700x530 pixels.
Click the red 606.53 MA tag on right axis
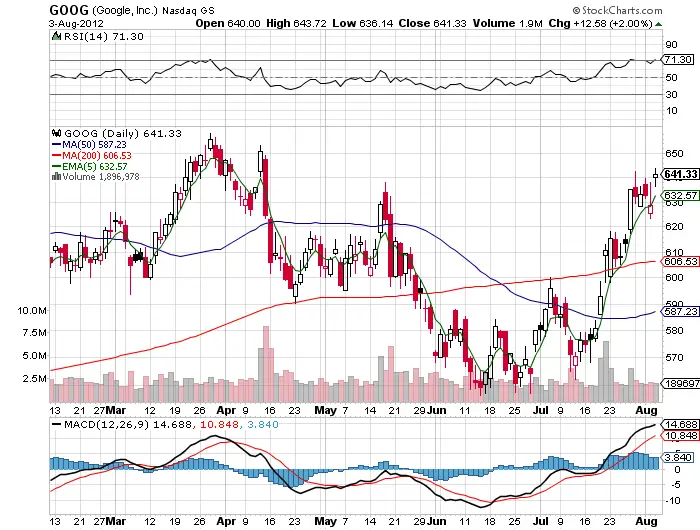click(680, 261)
